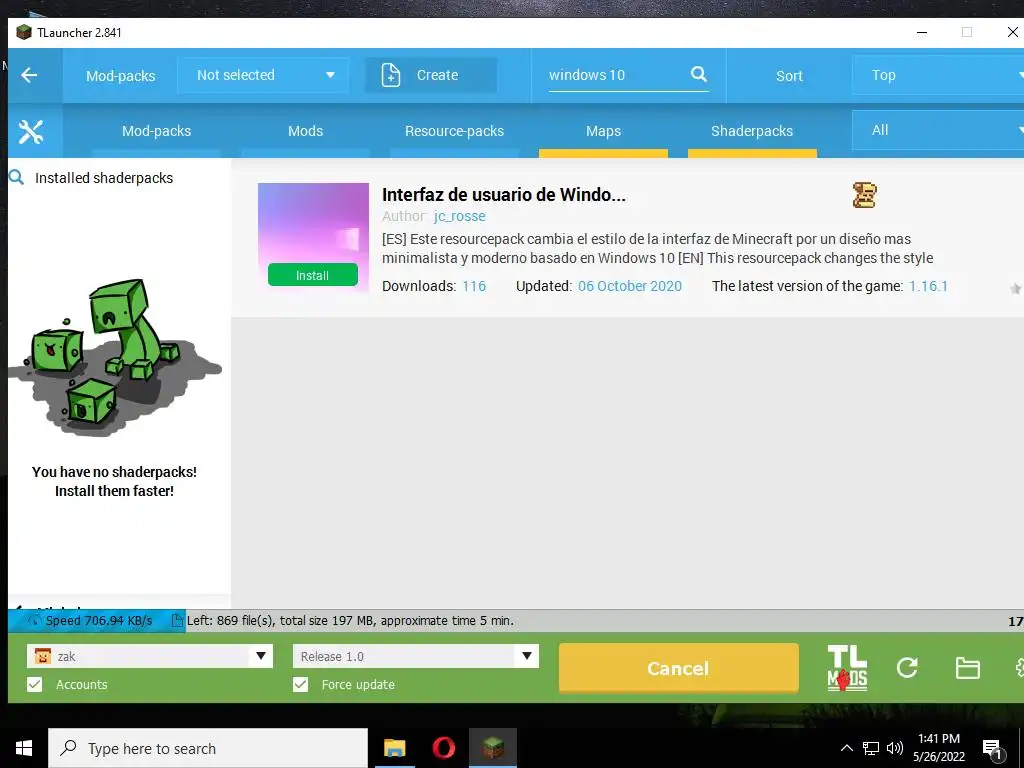Open the All filter dropdown
The image size is (1024, 768).
(x=938, y=130)
